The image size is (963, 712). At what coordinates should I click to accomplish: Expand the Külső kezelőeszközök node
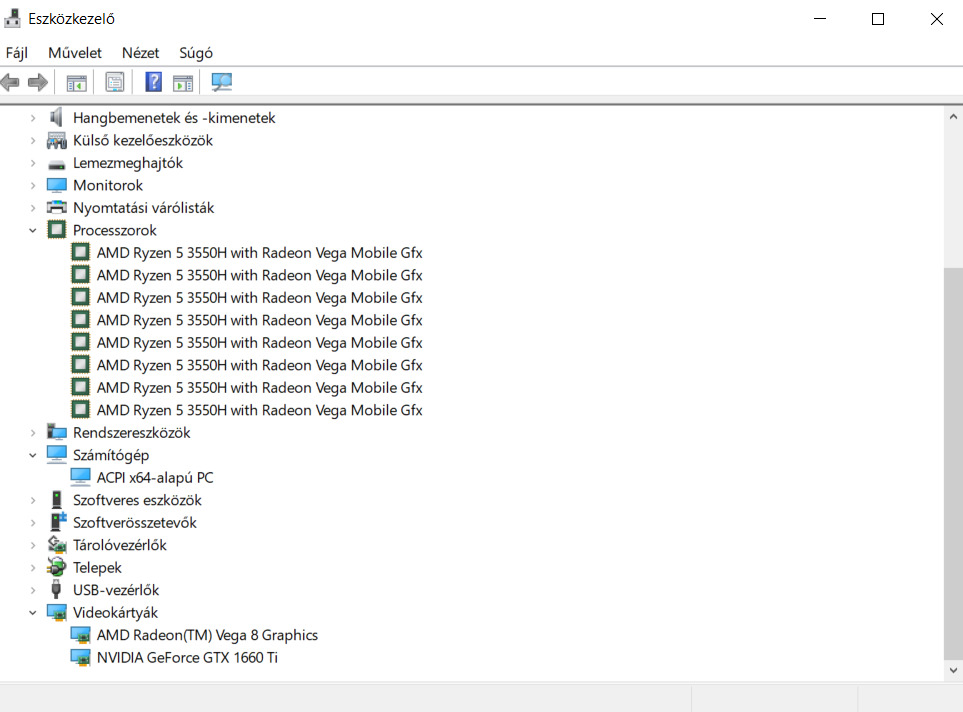33,141
